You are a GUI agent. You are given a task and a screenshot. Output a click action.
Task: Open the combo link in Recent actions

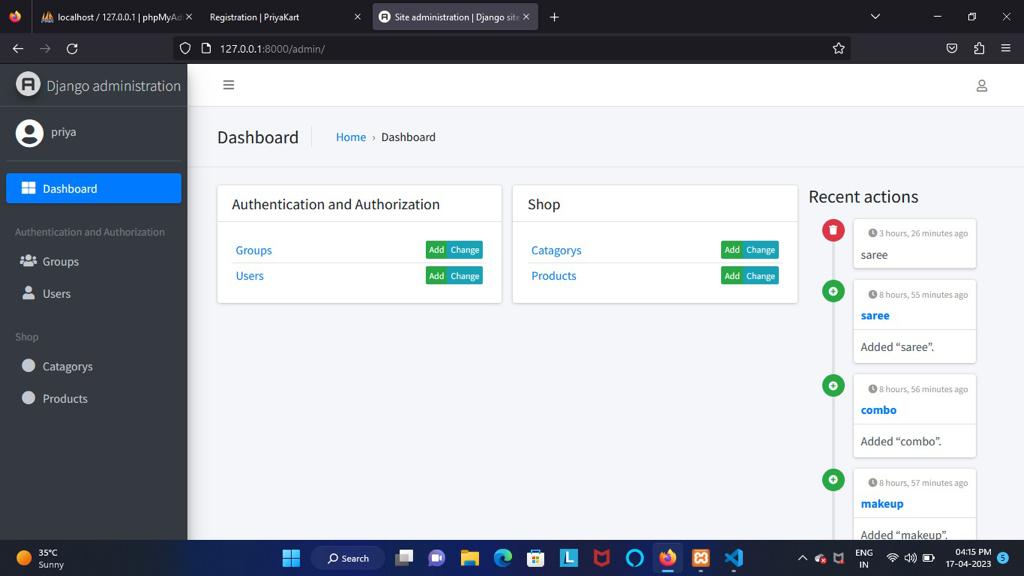click(x=878, y=410)
